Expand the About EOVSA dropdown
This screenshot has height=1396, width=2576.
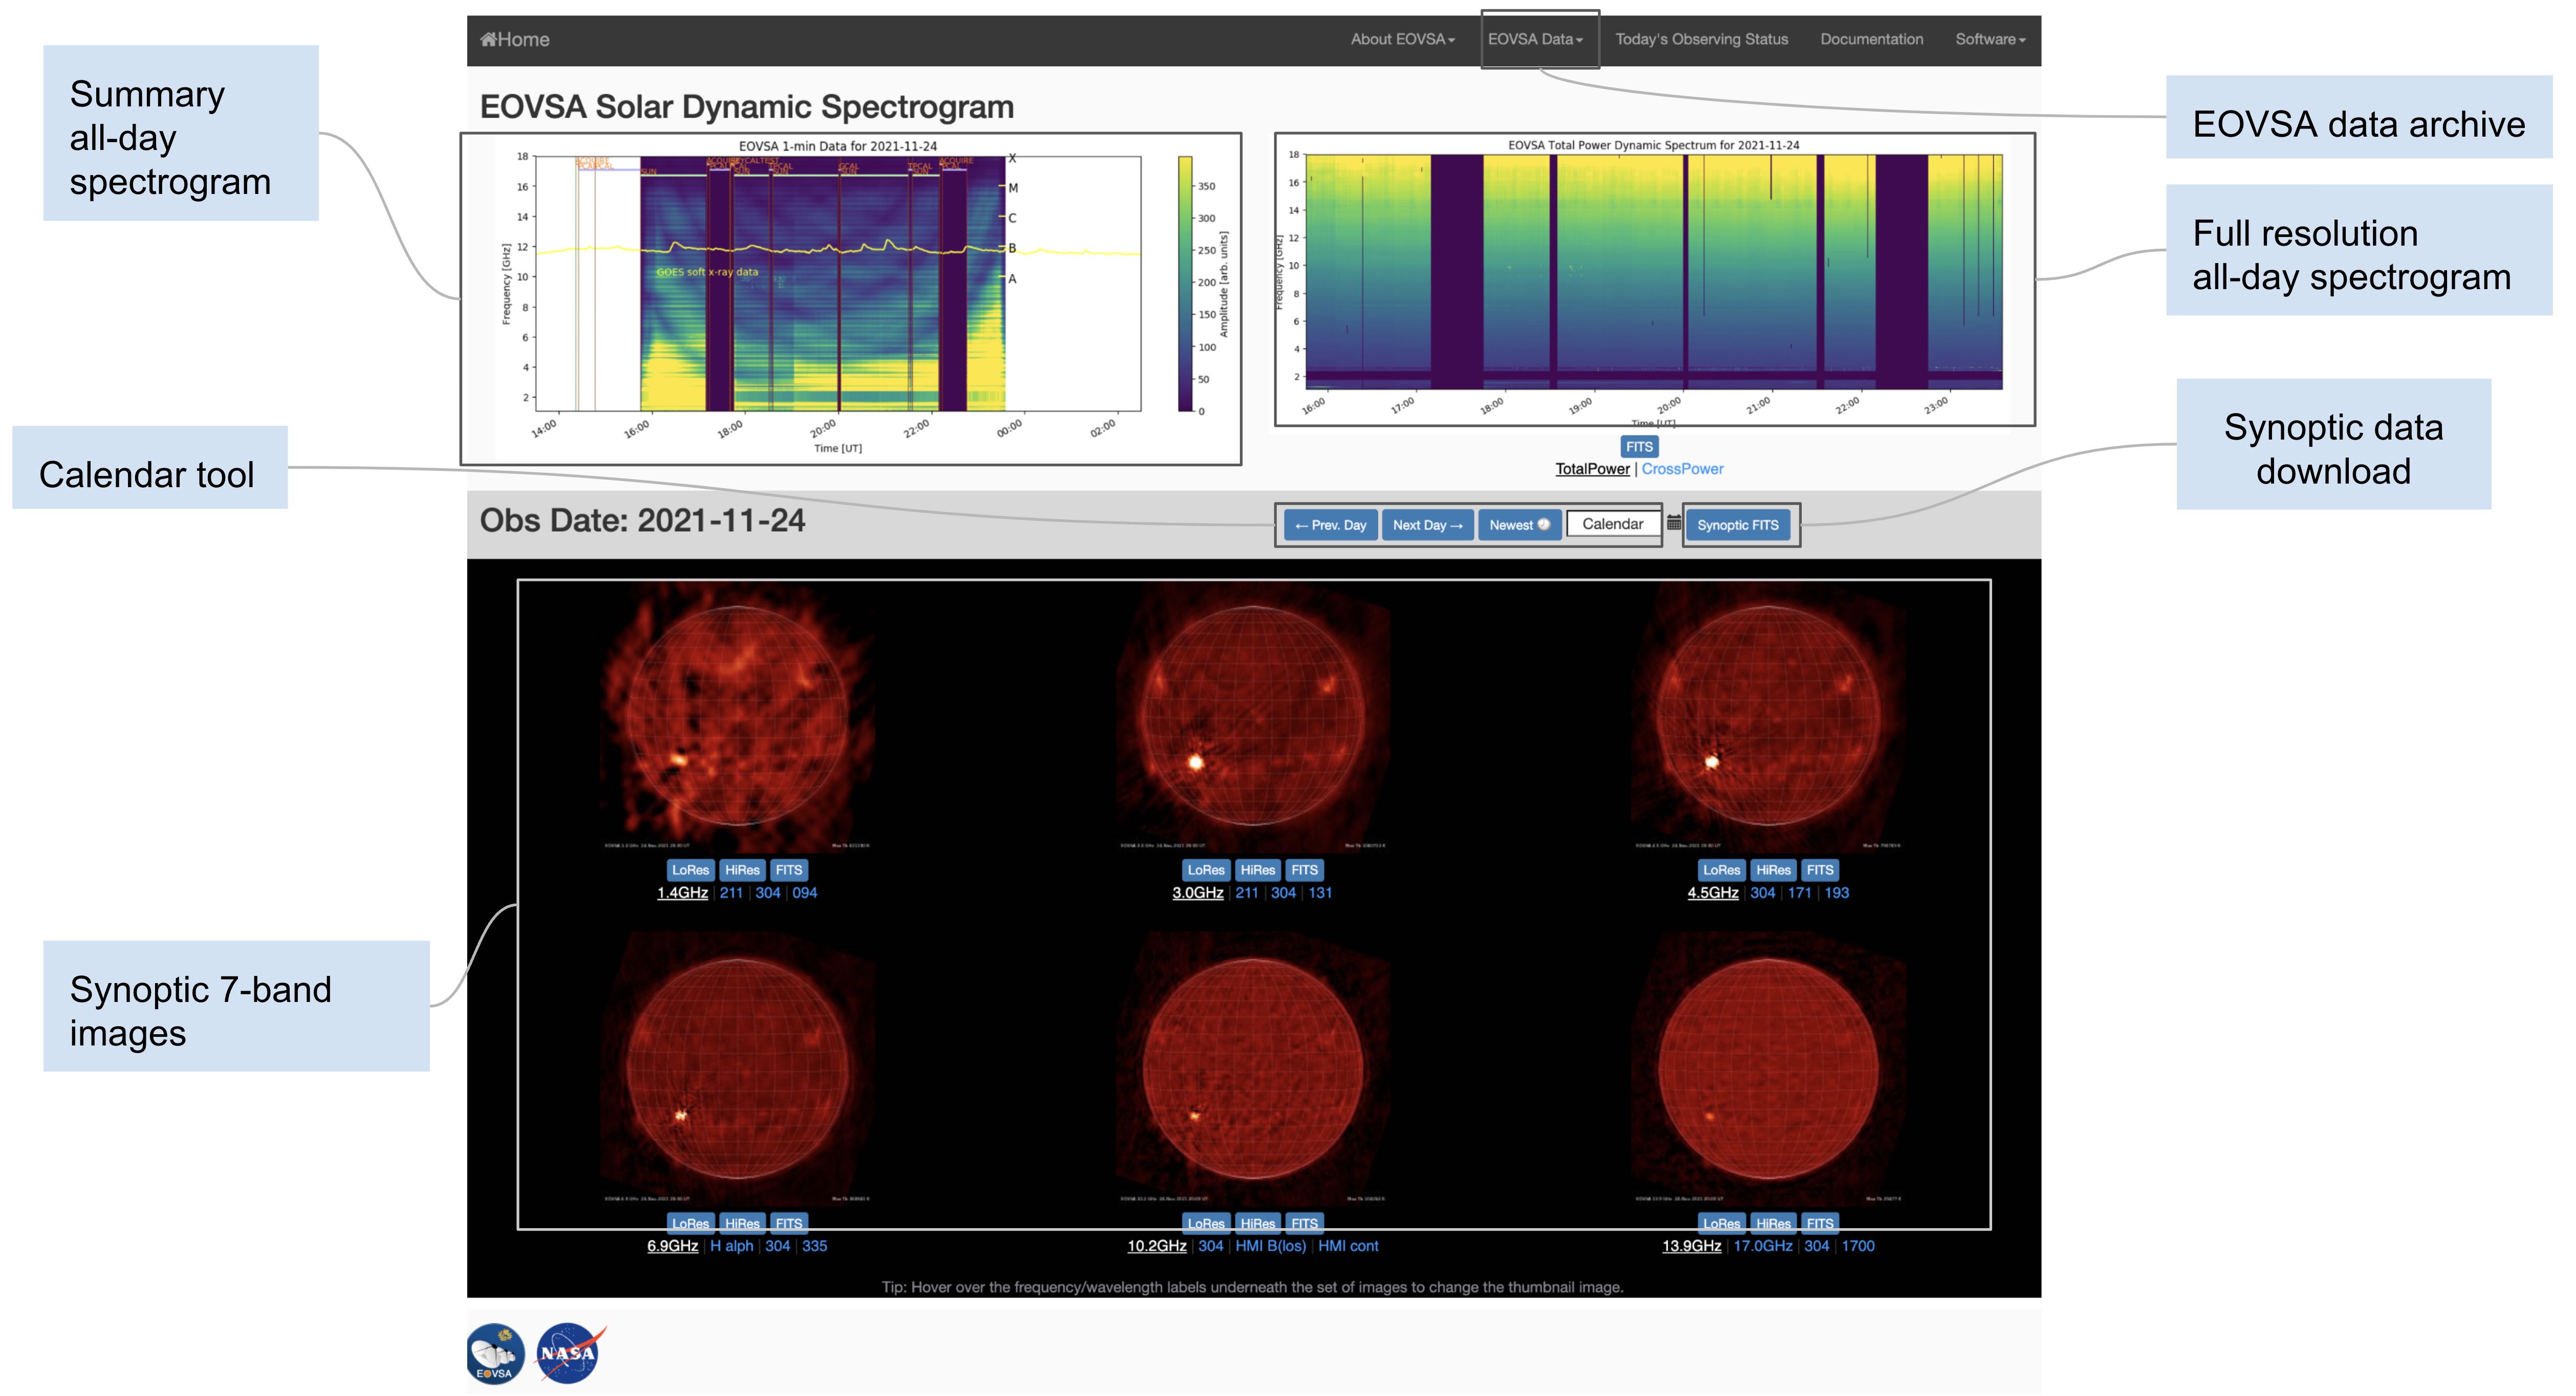tap(1402, 40)
